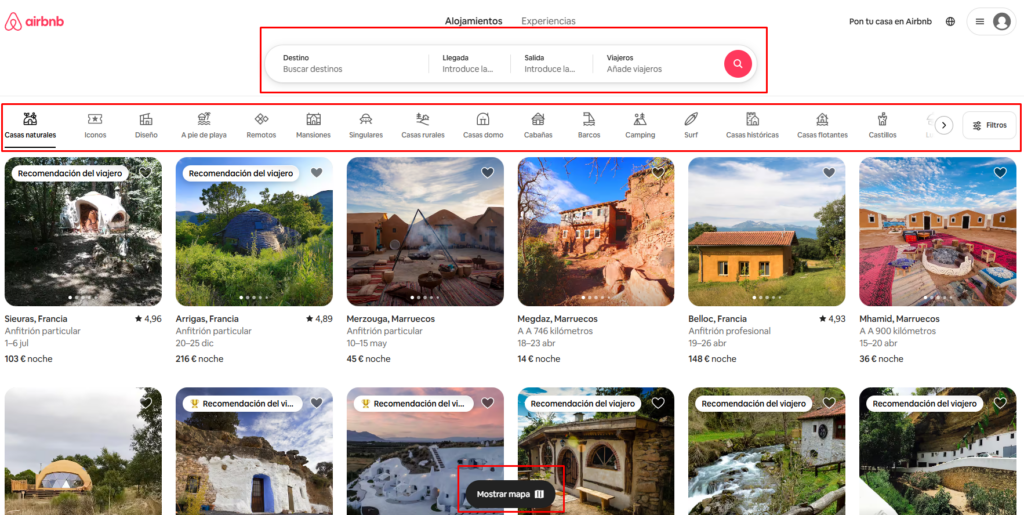Favorite the Arrigas, Francia listing
This screenshot has width=1024, height=515.
pyautogui.click(x=317, y=172)
